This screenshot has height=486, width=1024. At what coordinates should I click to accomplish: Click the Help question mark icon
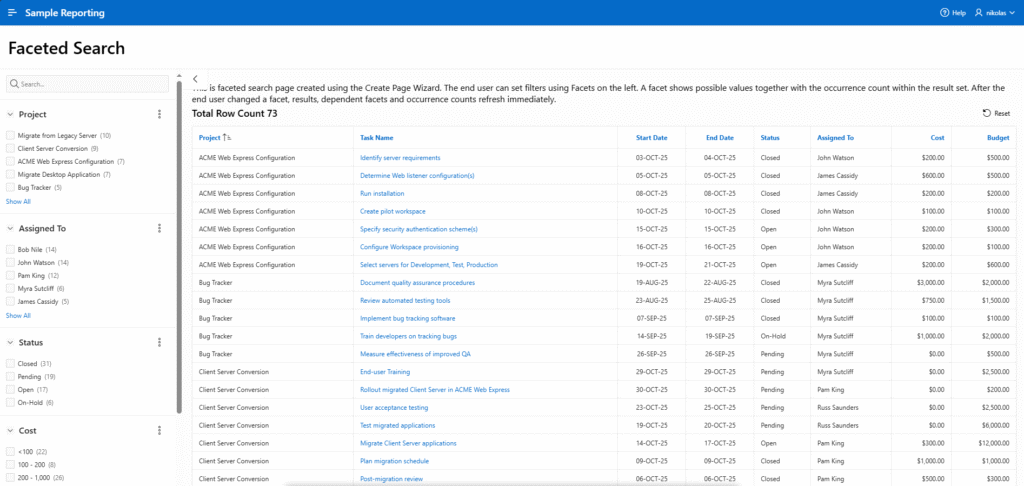(x=945, y=13)
